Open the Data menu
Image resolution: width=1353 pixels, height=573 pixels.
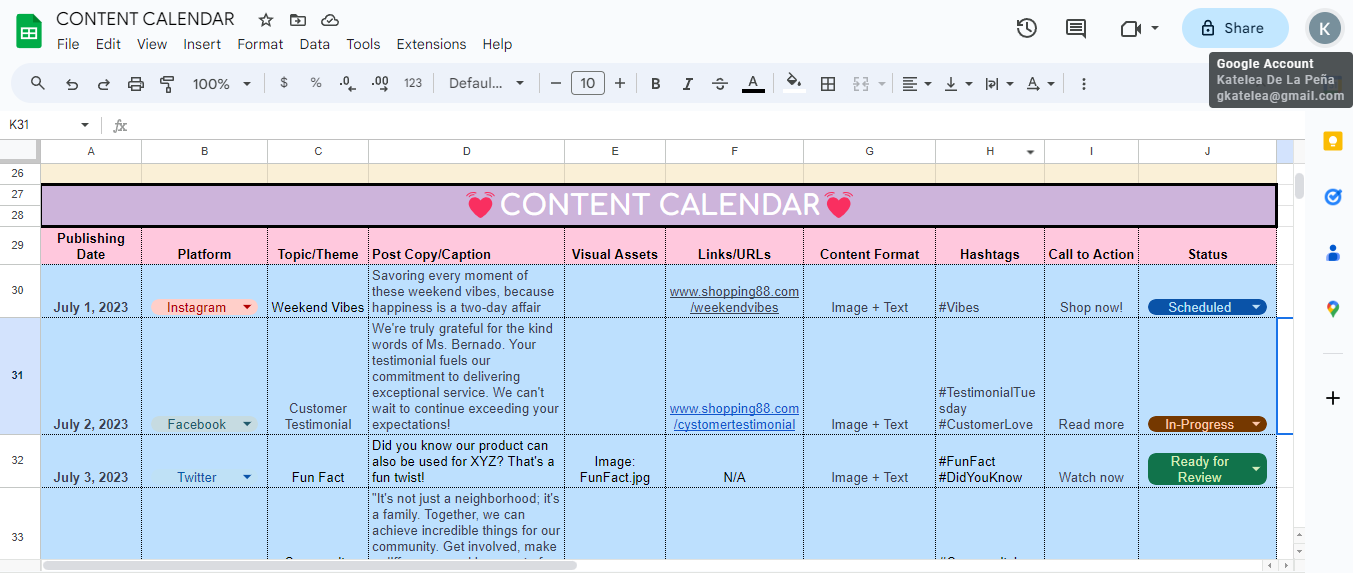(314, 44)
